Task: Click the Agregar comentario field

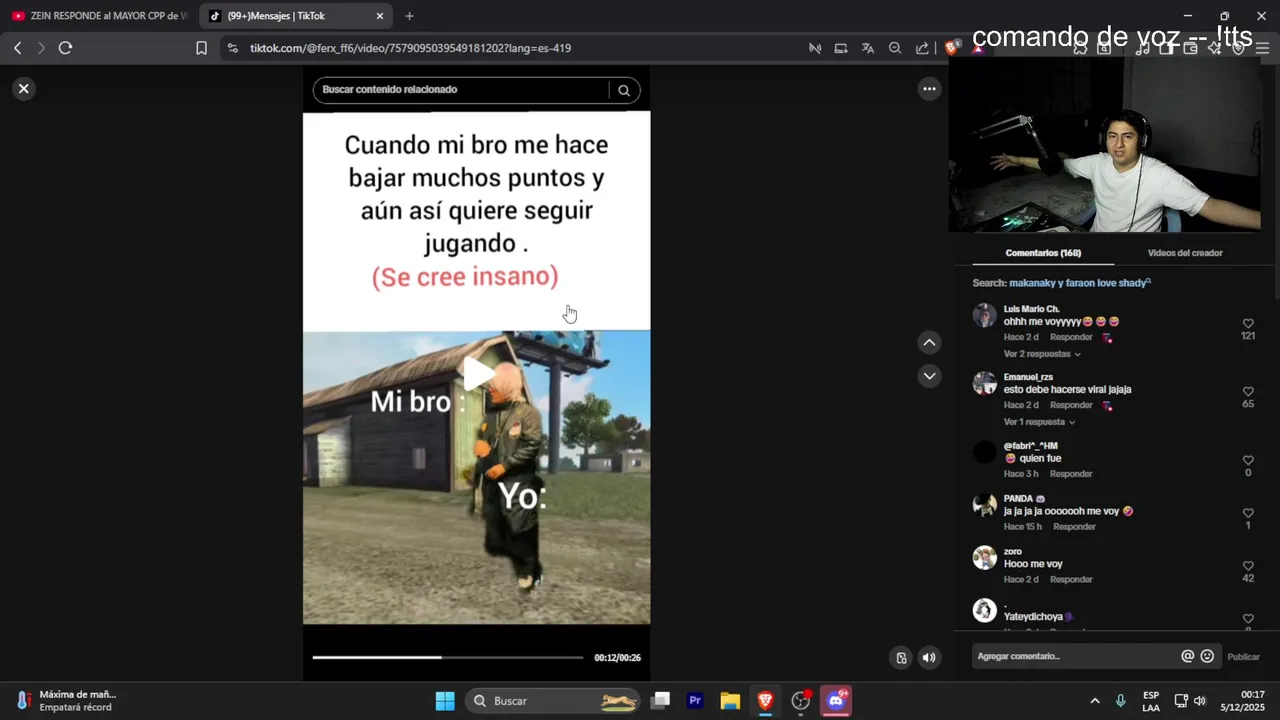Action: coord(1075,657)
